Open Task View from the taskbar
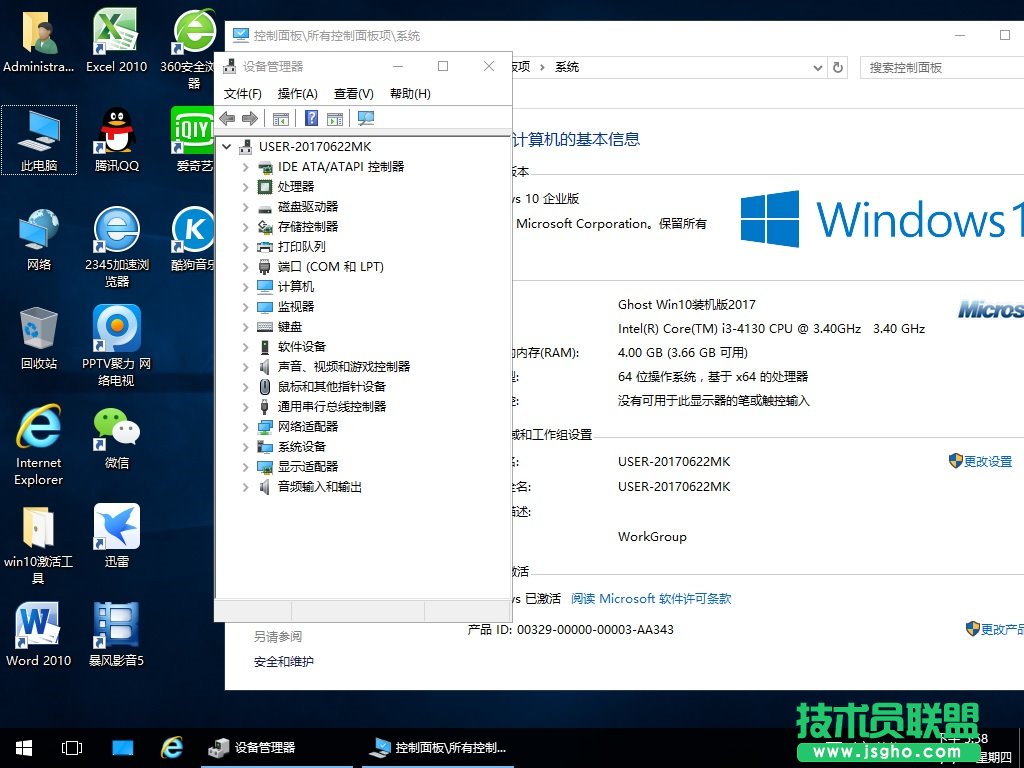1024x768 pixels. [x=72, y=747]
